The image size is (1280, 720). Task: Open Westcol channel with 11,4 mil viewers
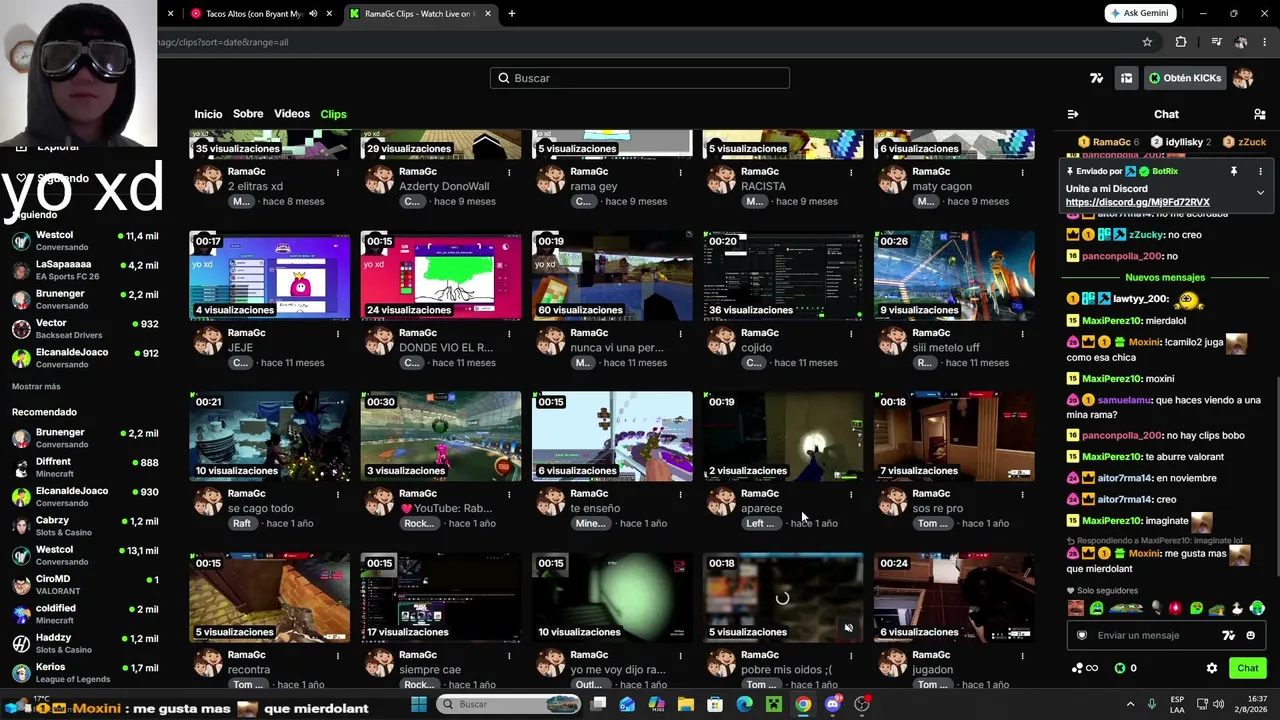pyautogui.click(x=85, y=240)
